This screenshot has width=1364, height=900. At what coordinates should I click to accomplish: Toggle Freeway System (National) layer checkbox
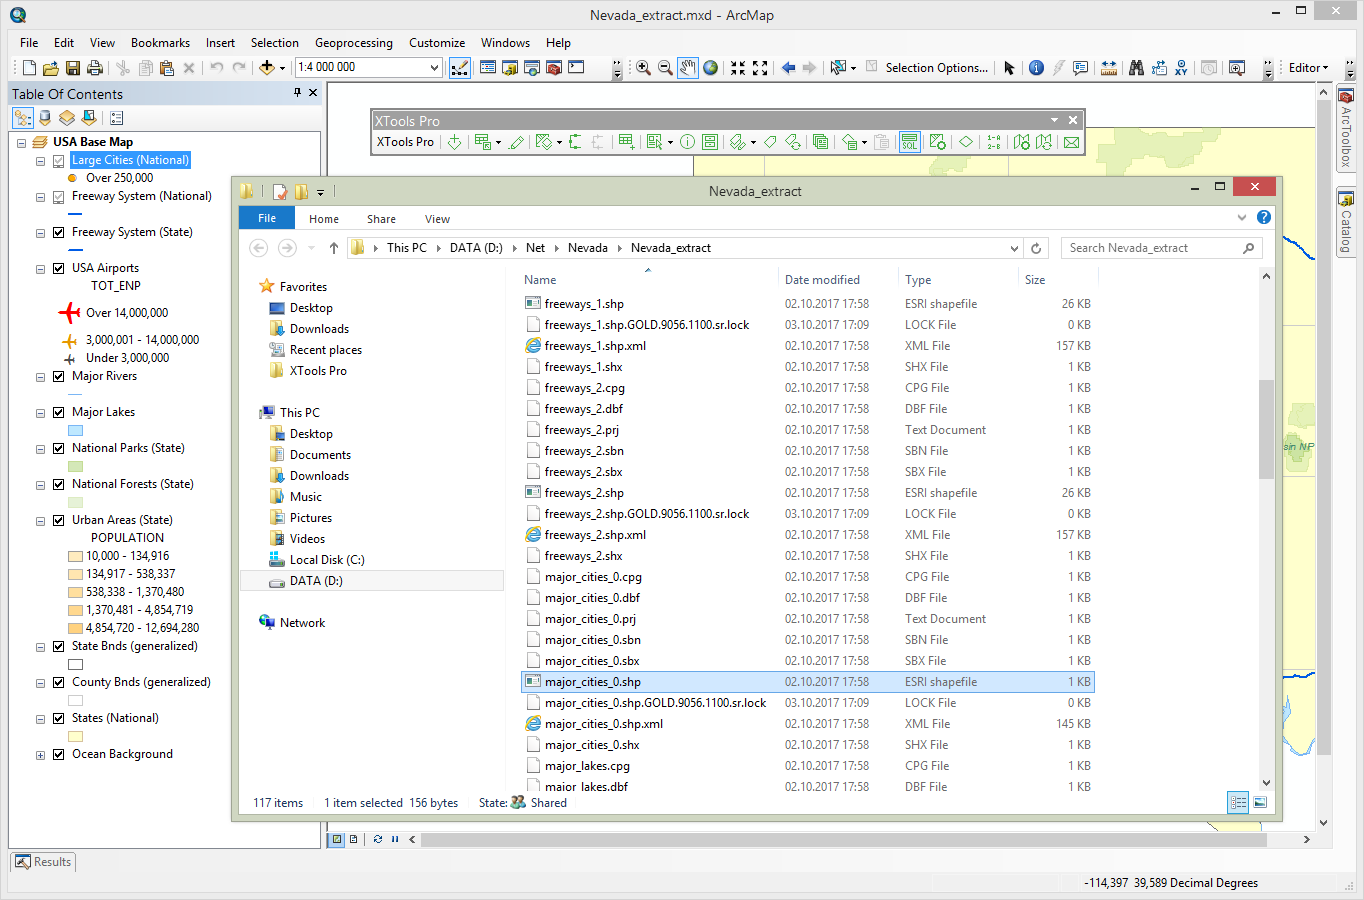(58, 197)
